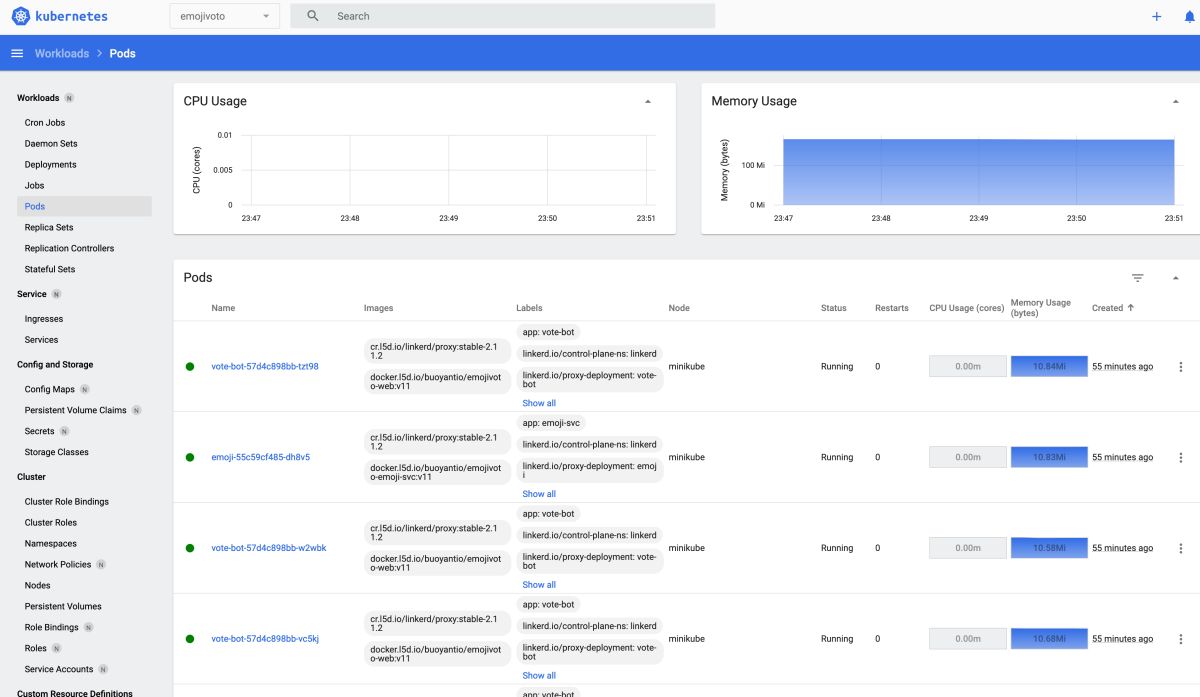Click 10.84Mi memory bar of vote-bot-tzt98
Screen dimensions: 1200x697
coord(1049,367)
